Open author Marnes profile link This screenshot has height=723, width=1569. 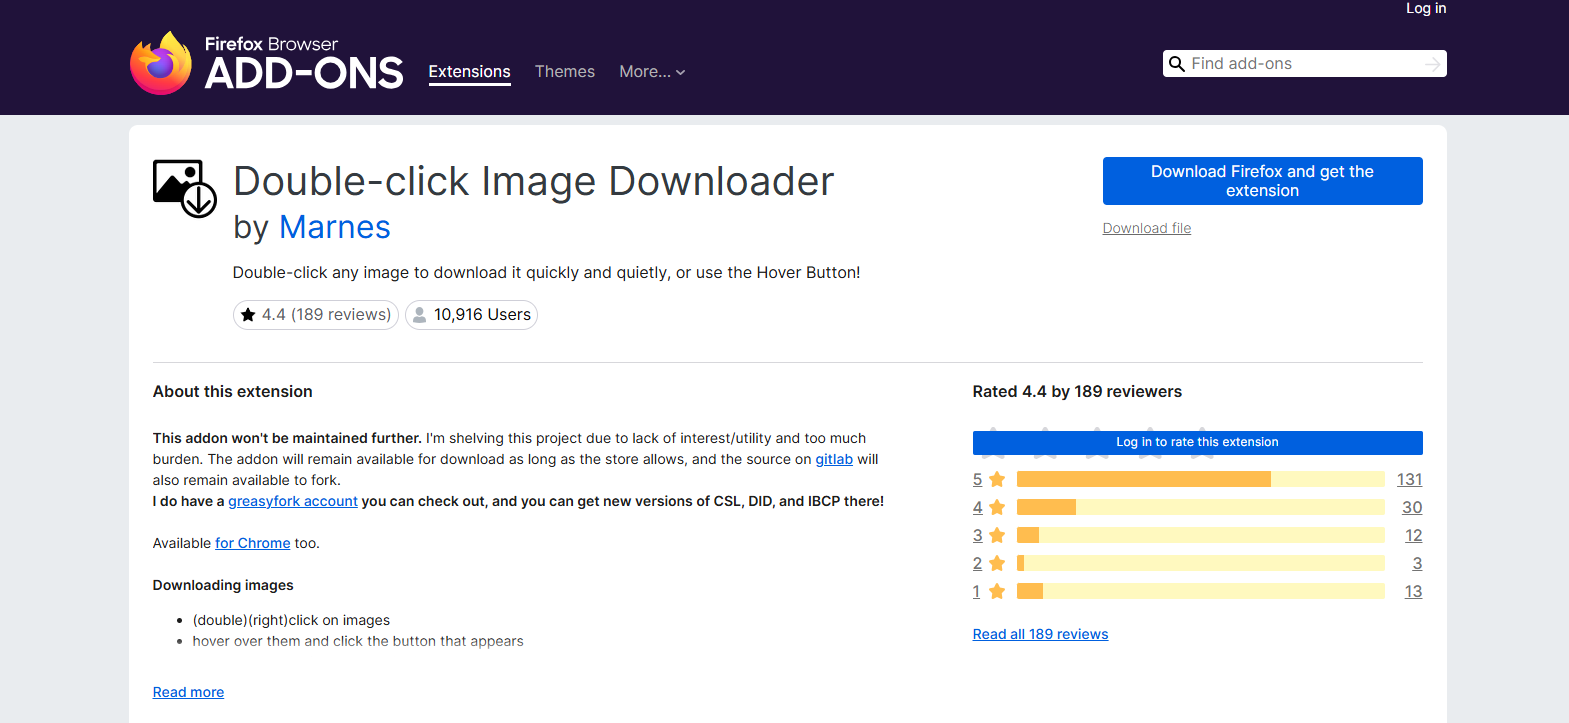coord(335,227)
